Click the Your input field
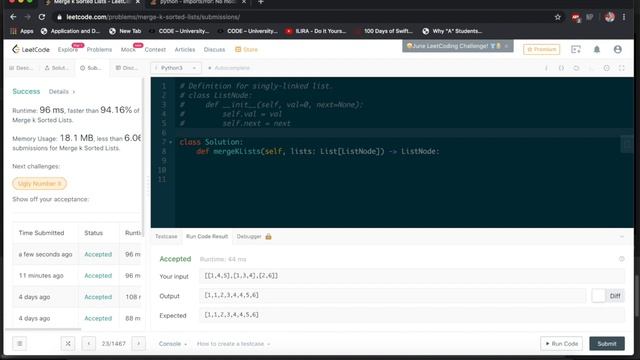 point(412,276)
